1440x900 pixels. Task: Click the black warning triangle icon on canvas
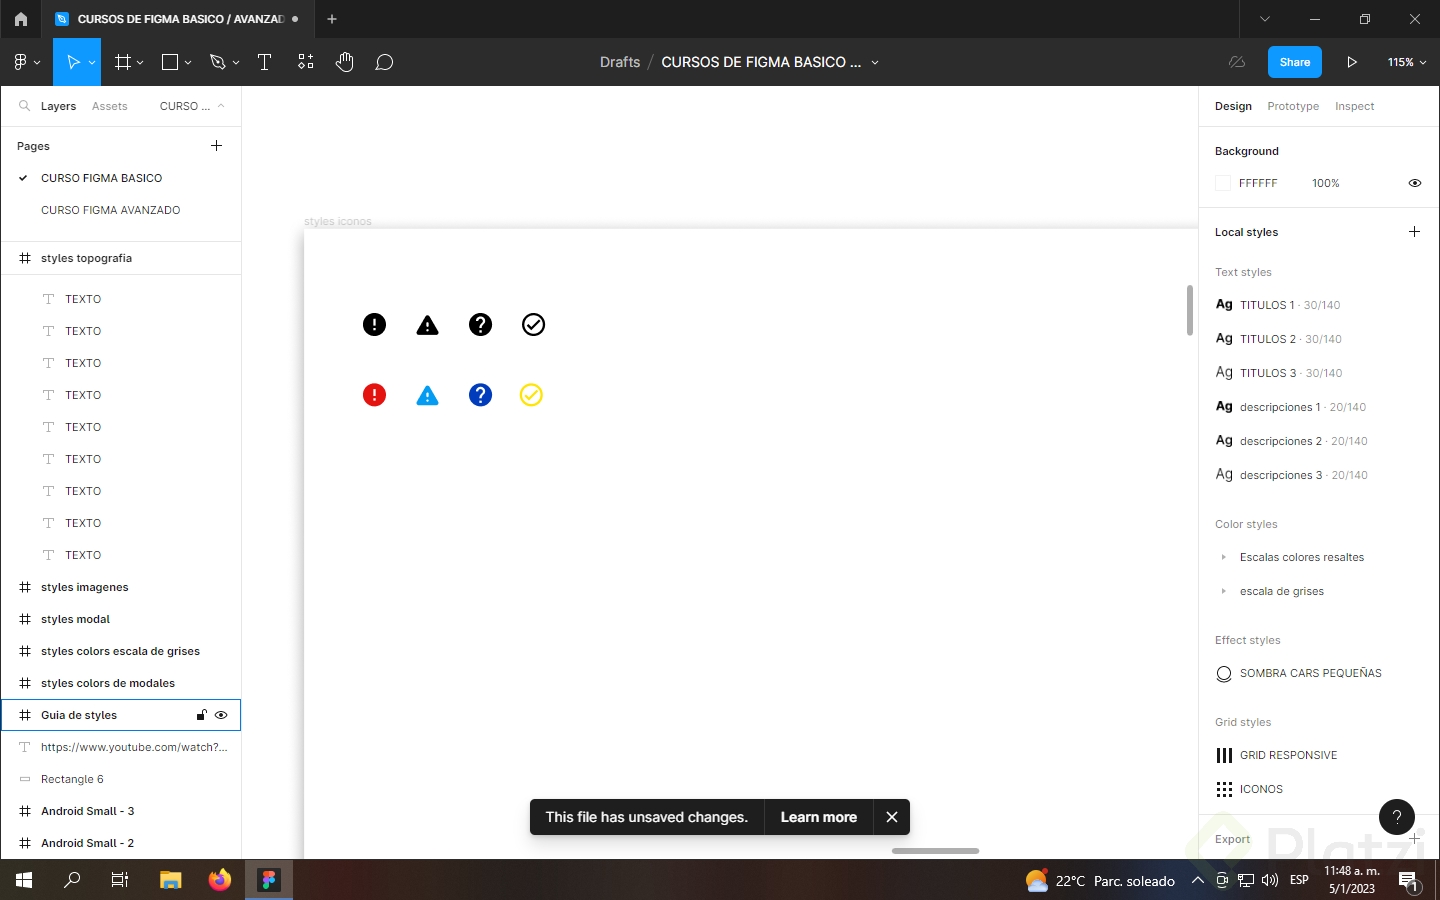point(427,325)
